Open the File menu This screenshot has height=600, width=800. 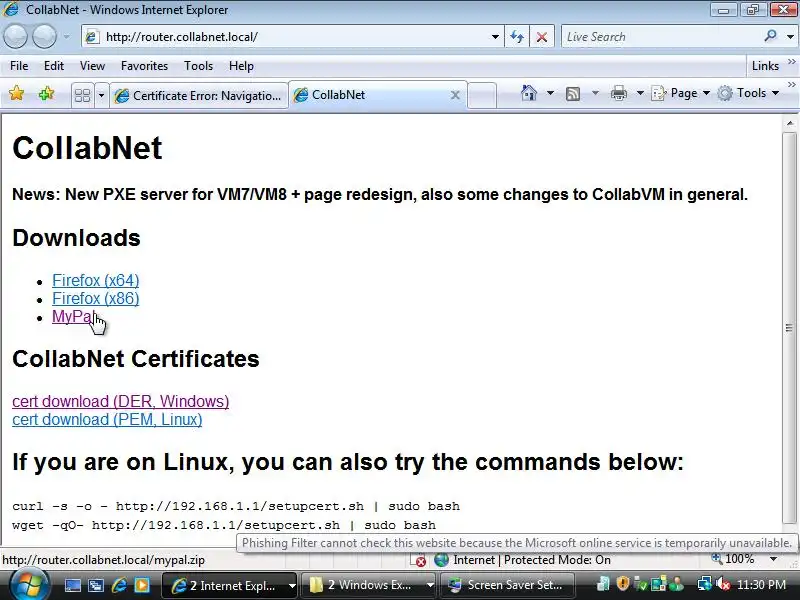pos(19,66)
